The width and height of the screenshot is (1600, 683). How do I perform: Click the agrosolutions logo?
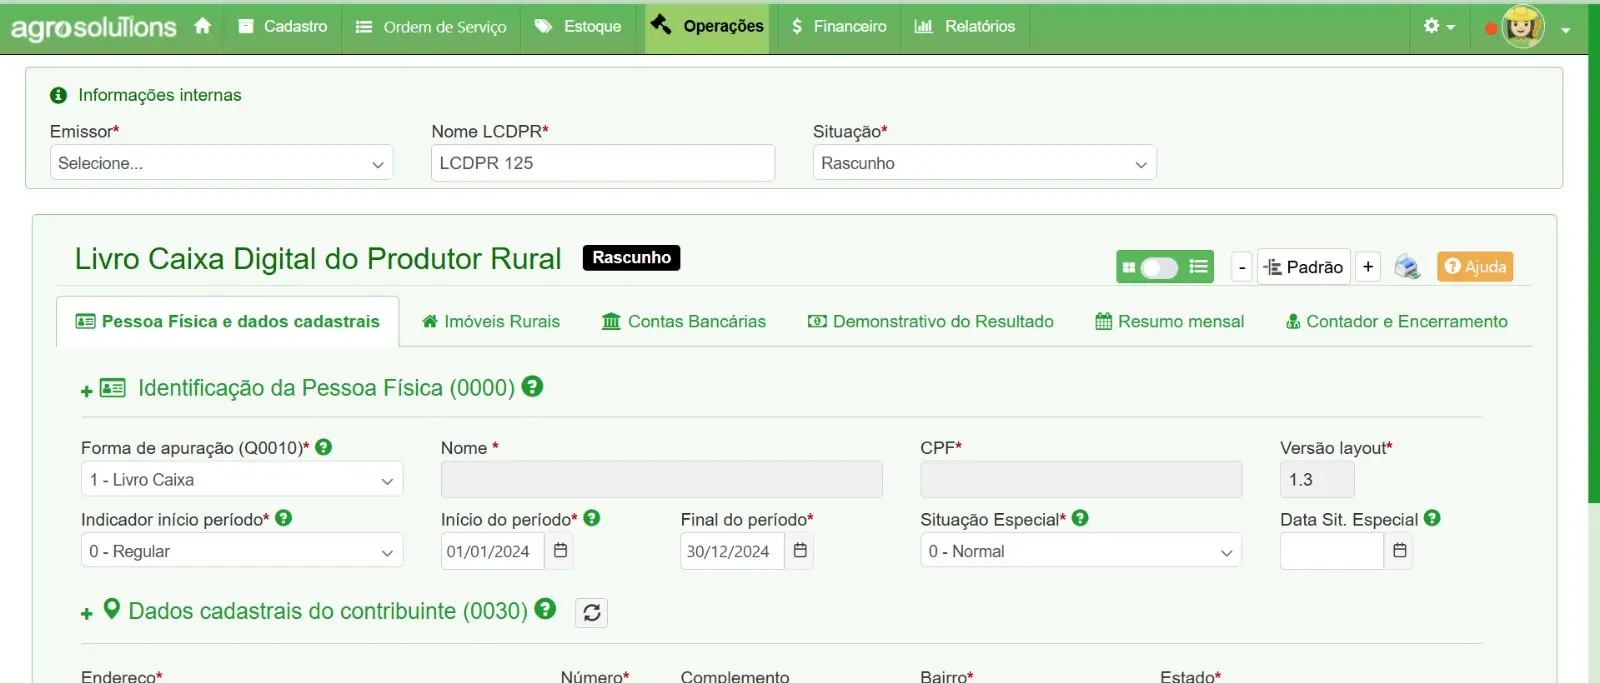[93, 27]
